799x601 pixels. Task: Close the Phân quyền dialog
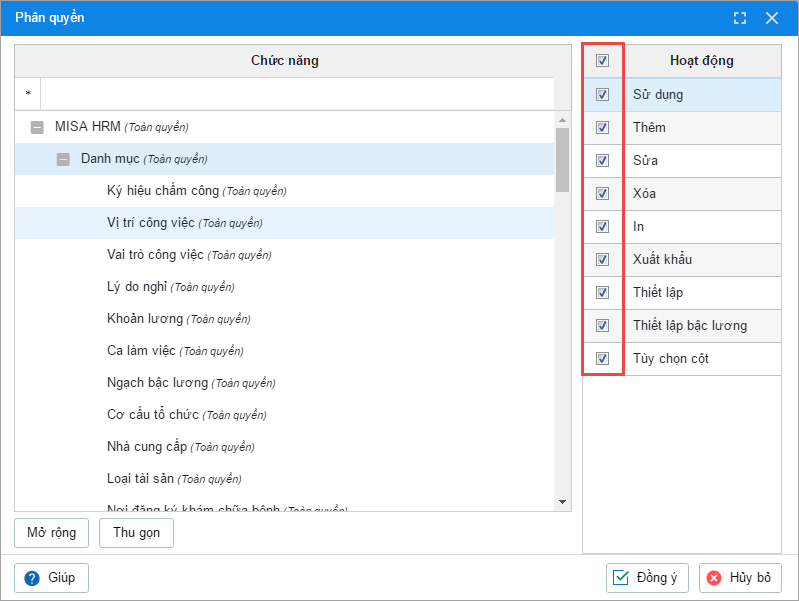coord(772,18)
